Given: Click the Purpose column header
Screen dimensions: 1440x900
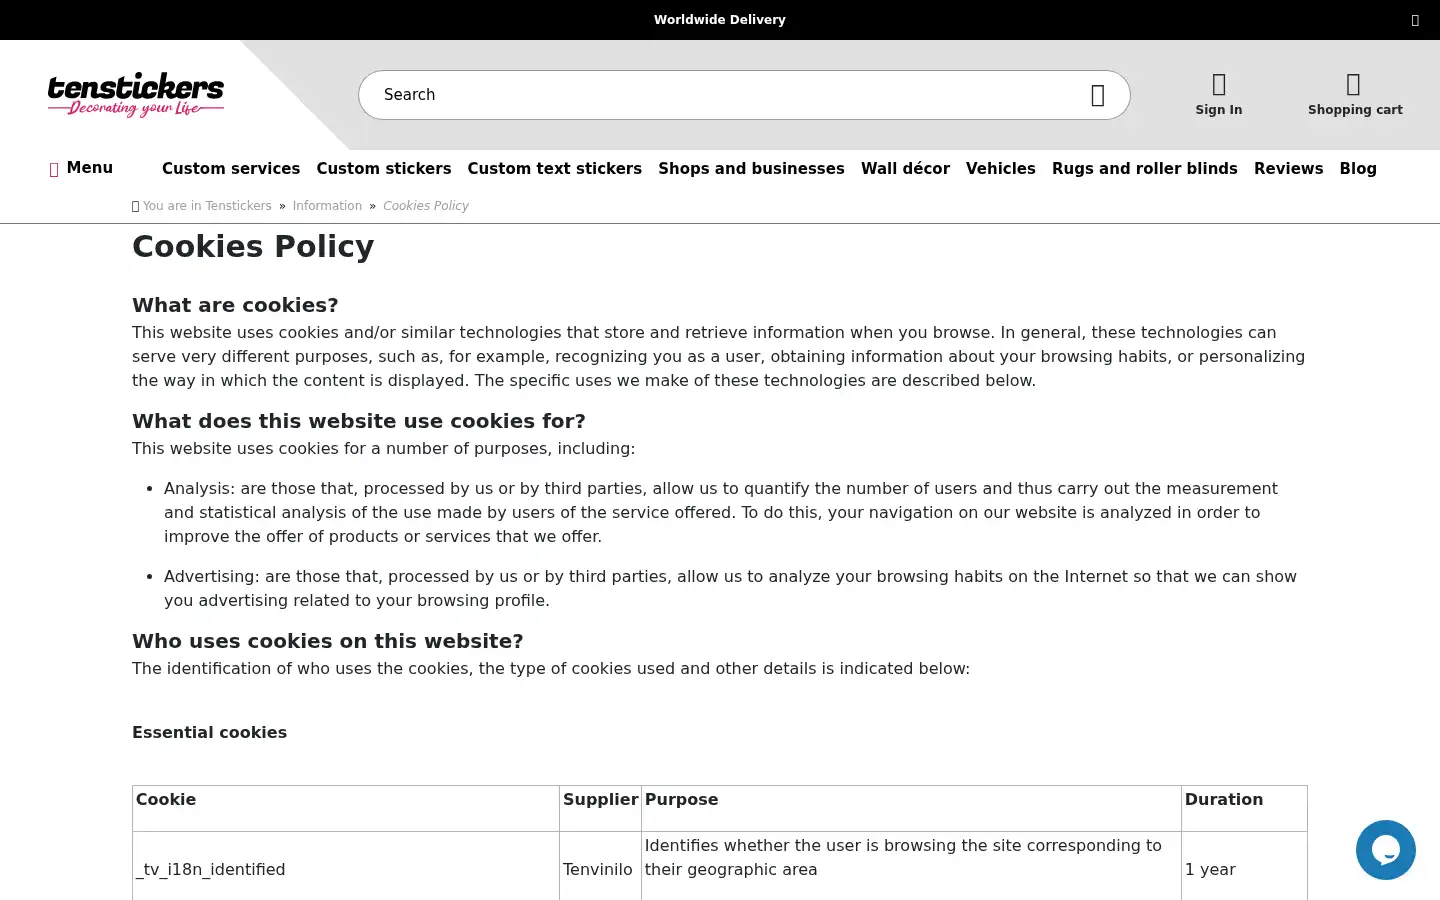Looking at the screenshot, I should pos(911,809).
